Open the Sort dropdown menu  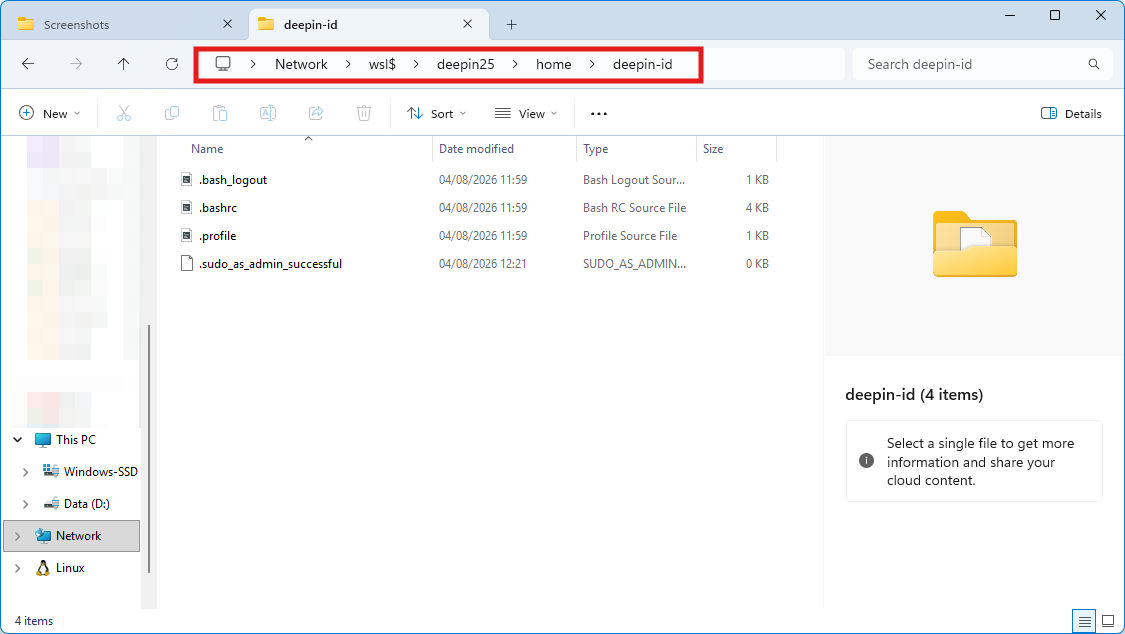click(x=436, y=113)
